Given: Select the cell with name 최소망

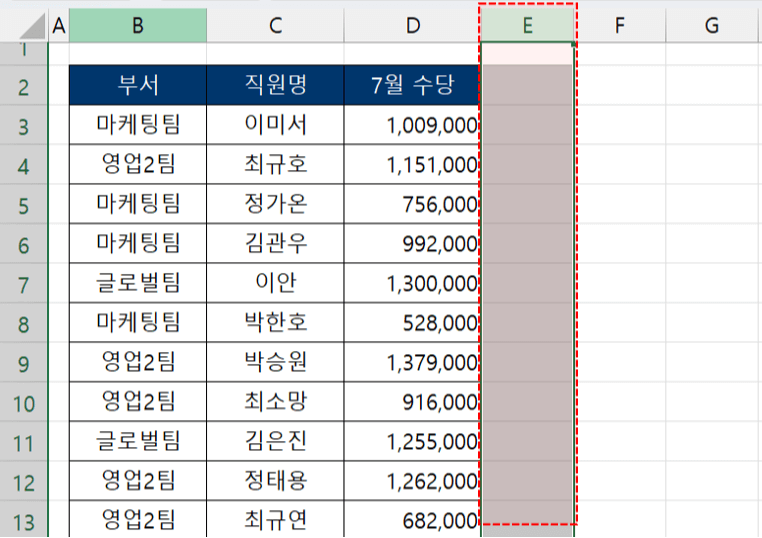Looking at the screenshot, I should click(x=275, y=402).
